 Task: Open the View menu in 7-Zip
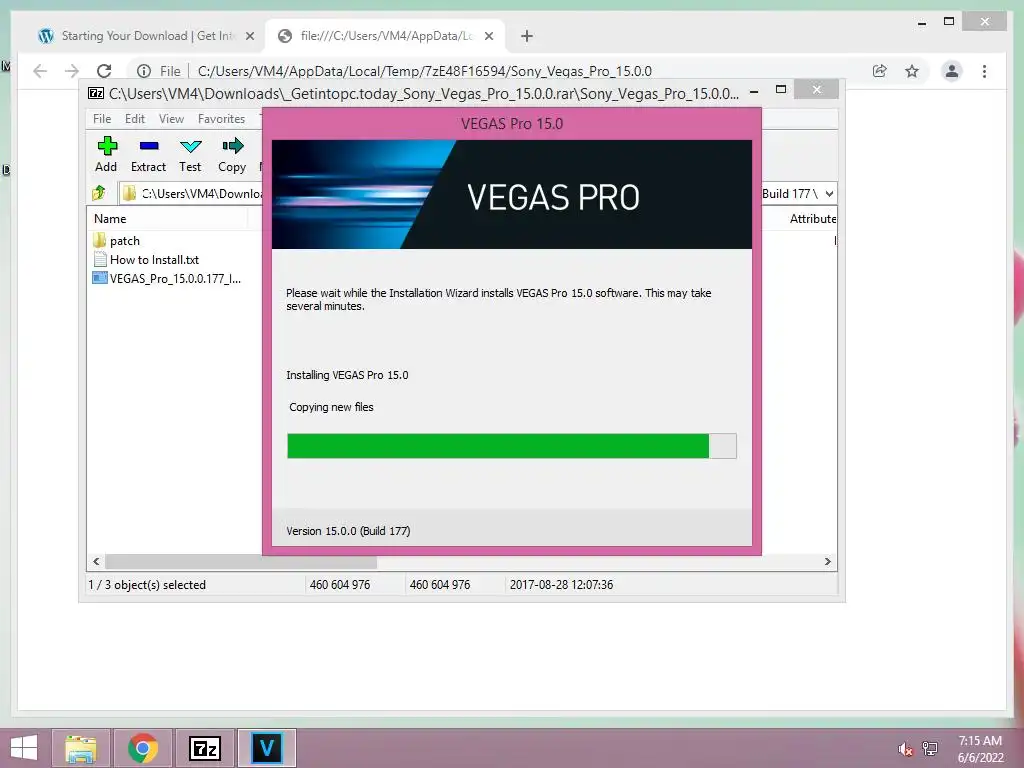pyautogui.click(x=171, y=119)
